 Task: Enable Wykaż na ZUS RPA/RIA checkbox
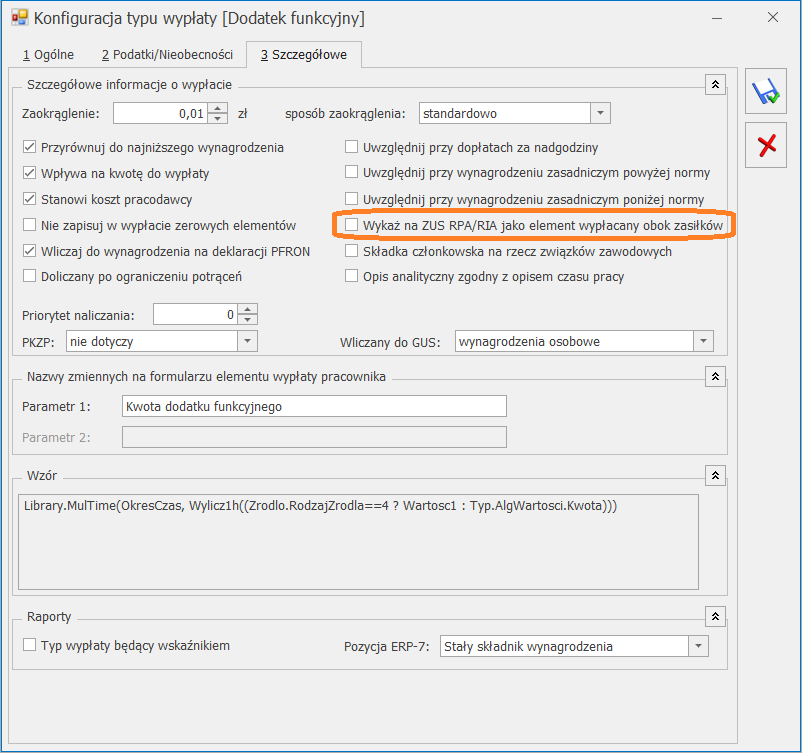351,225
